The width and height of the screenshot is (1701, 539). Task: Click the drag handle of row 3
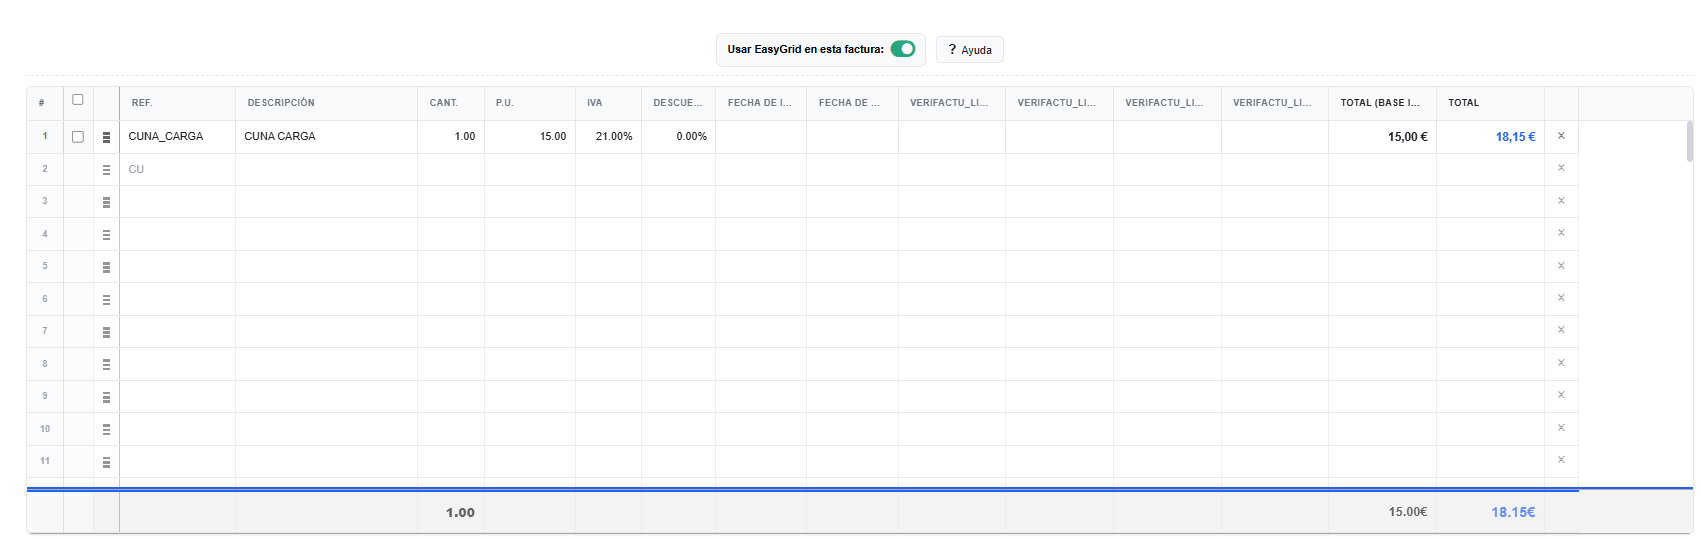(106, 202)
